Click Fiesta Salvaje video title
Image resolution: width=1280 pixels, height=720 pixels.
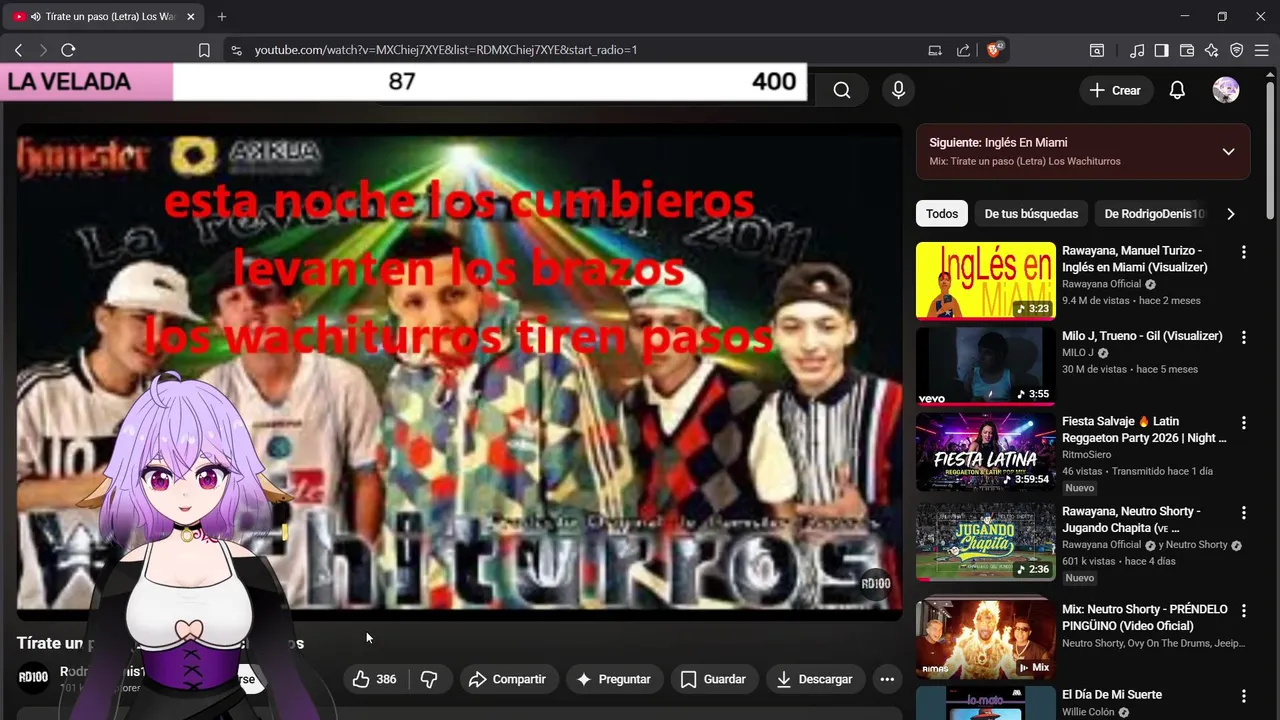[x=1144, y=430]
